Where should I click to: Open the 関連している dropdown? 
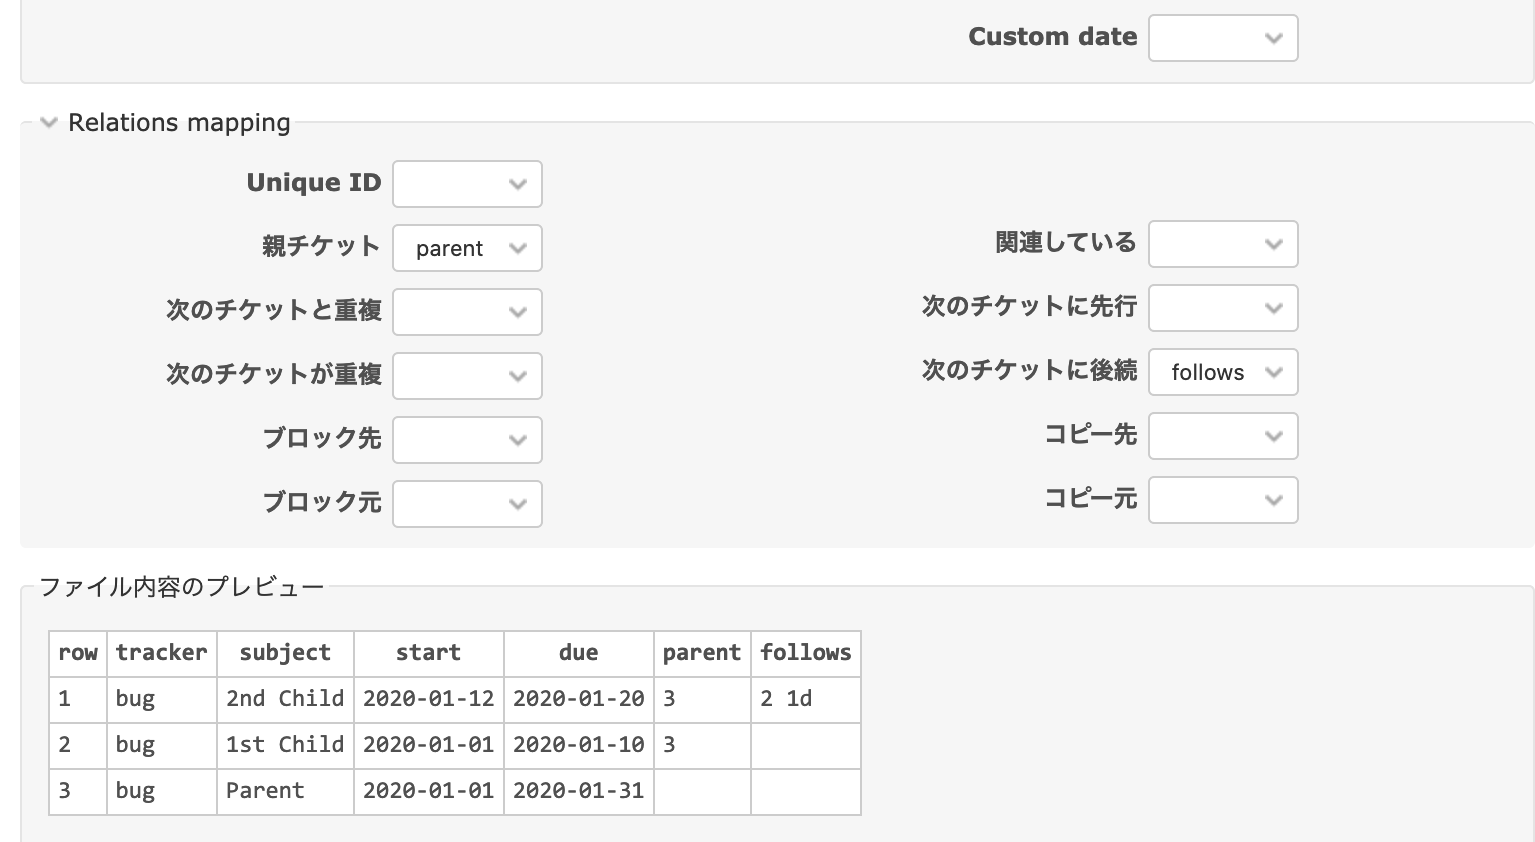1222,244
